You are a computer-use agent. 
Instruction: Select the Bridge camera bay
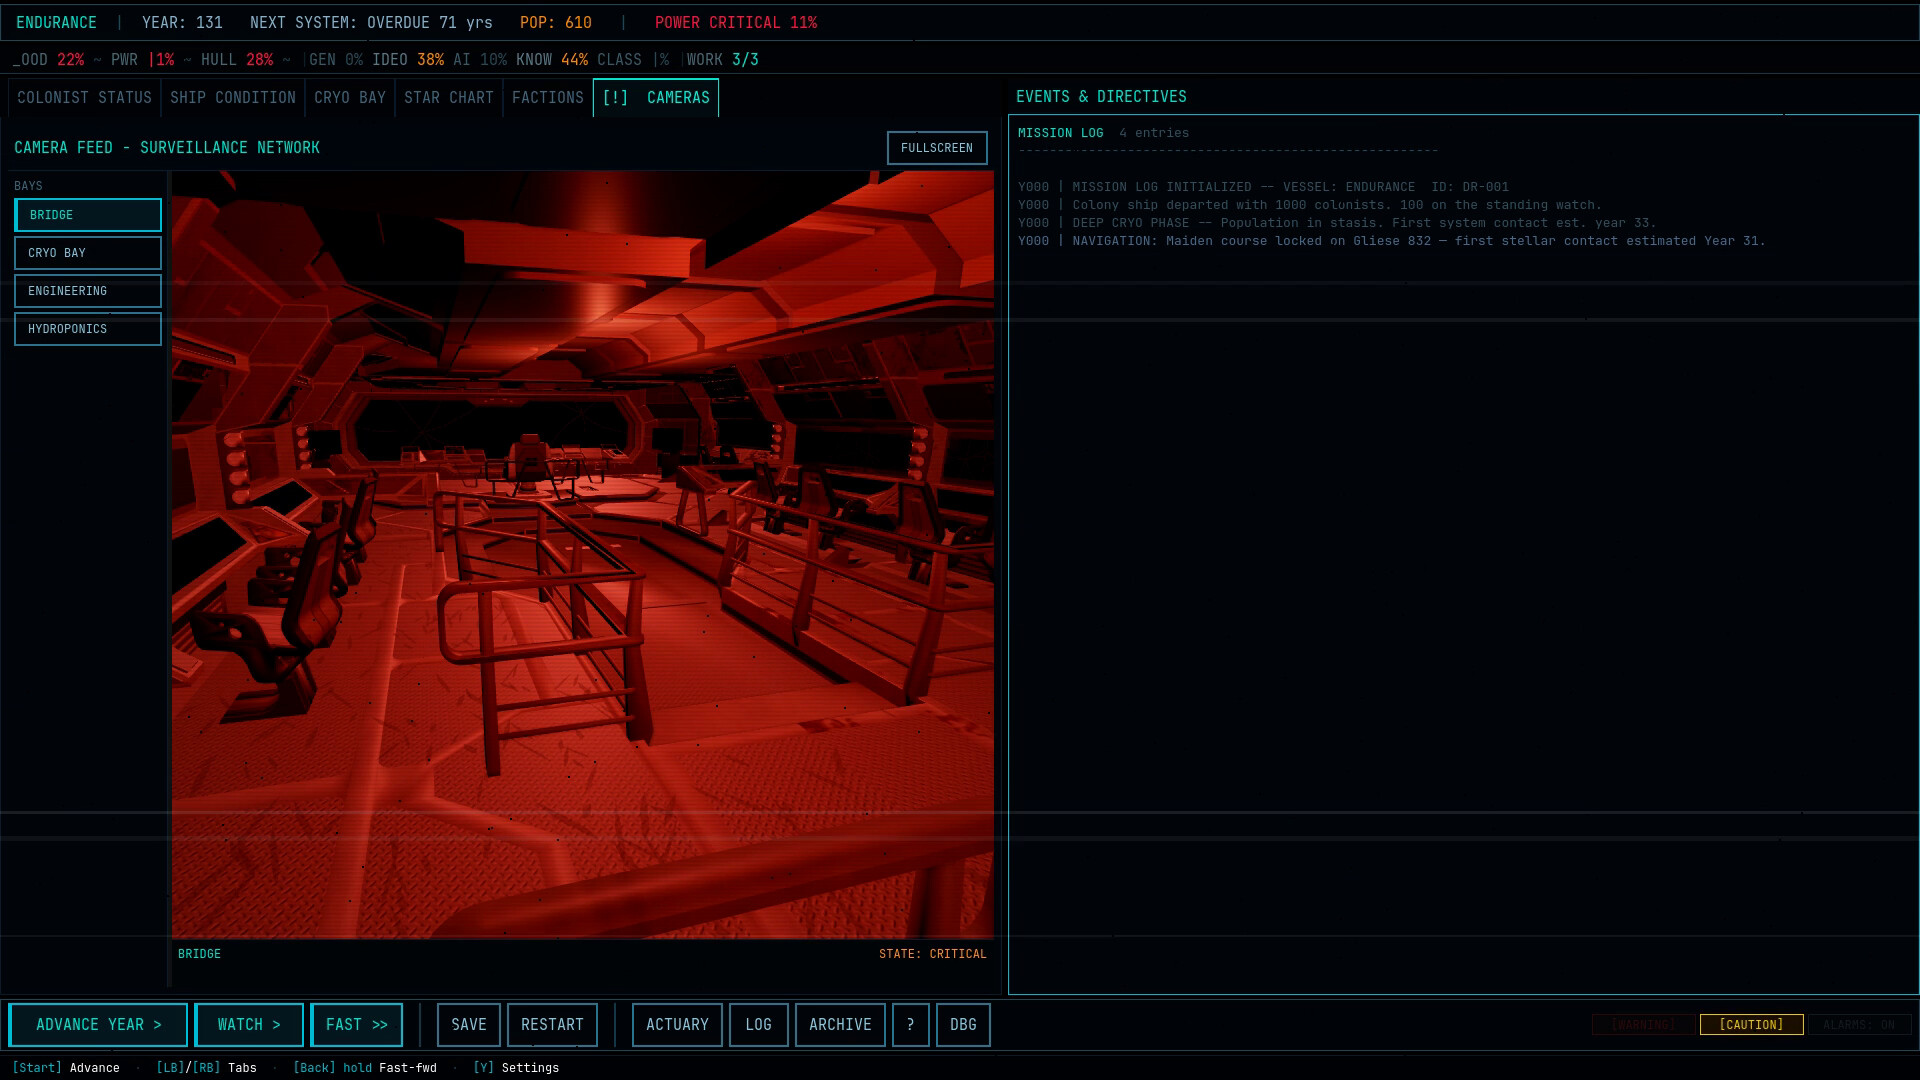[x=88, y=215]
